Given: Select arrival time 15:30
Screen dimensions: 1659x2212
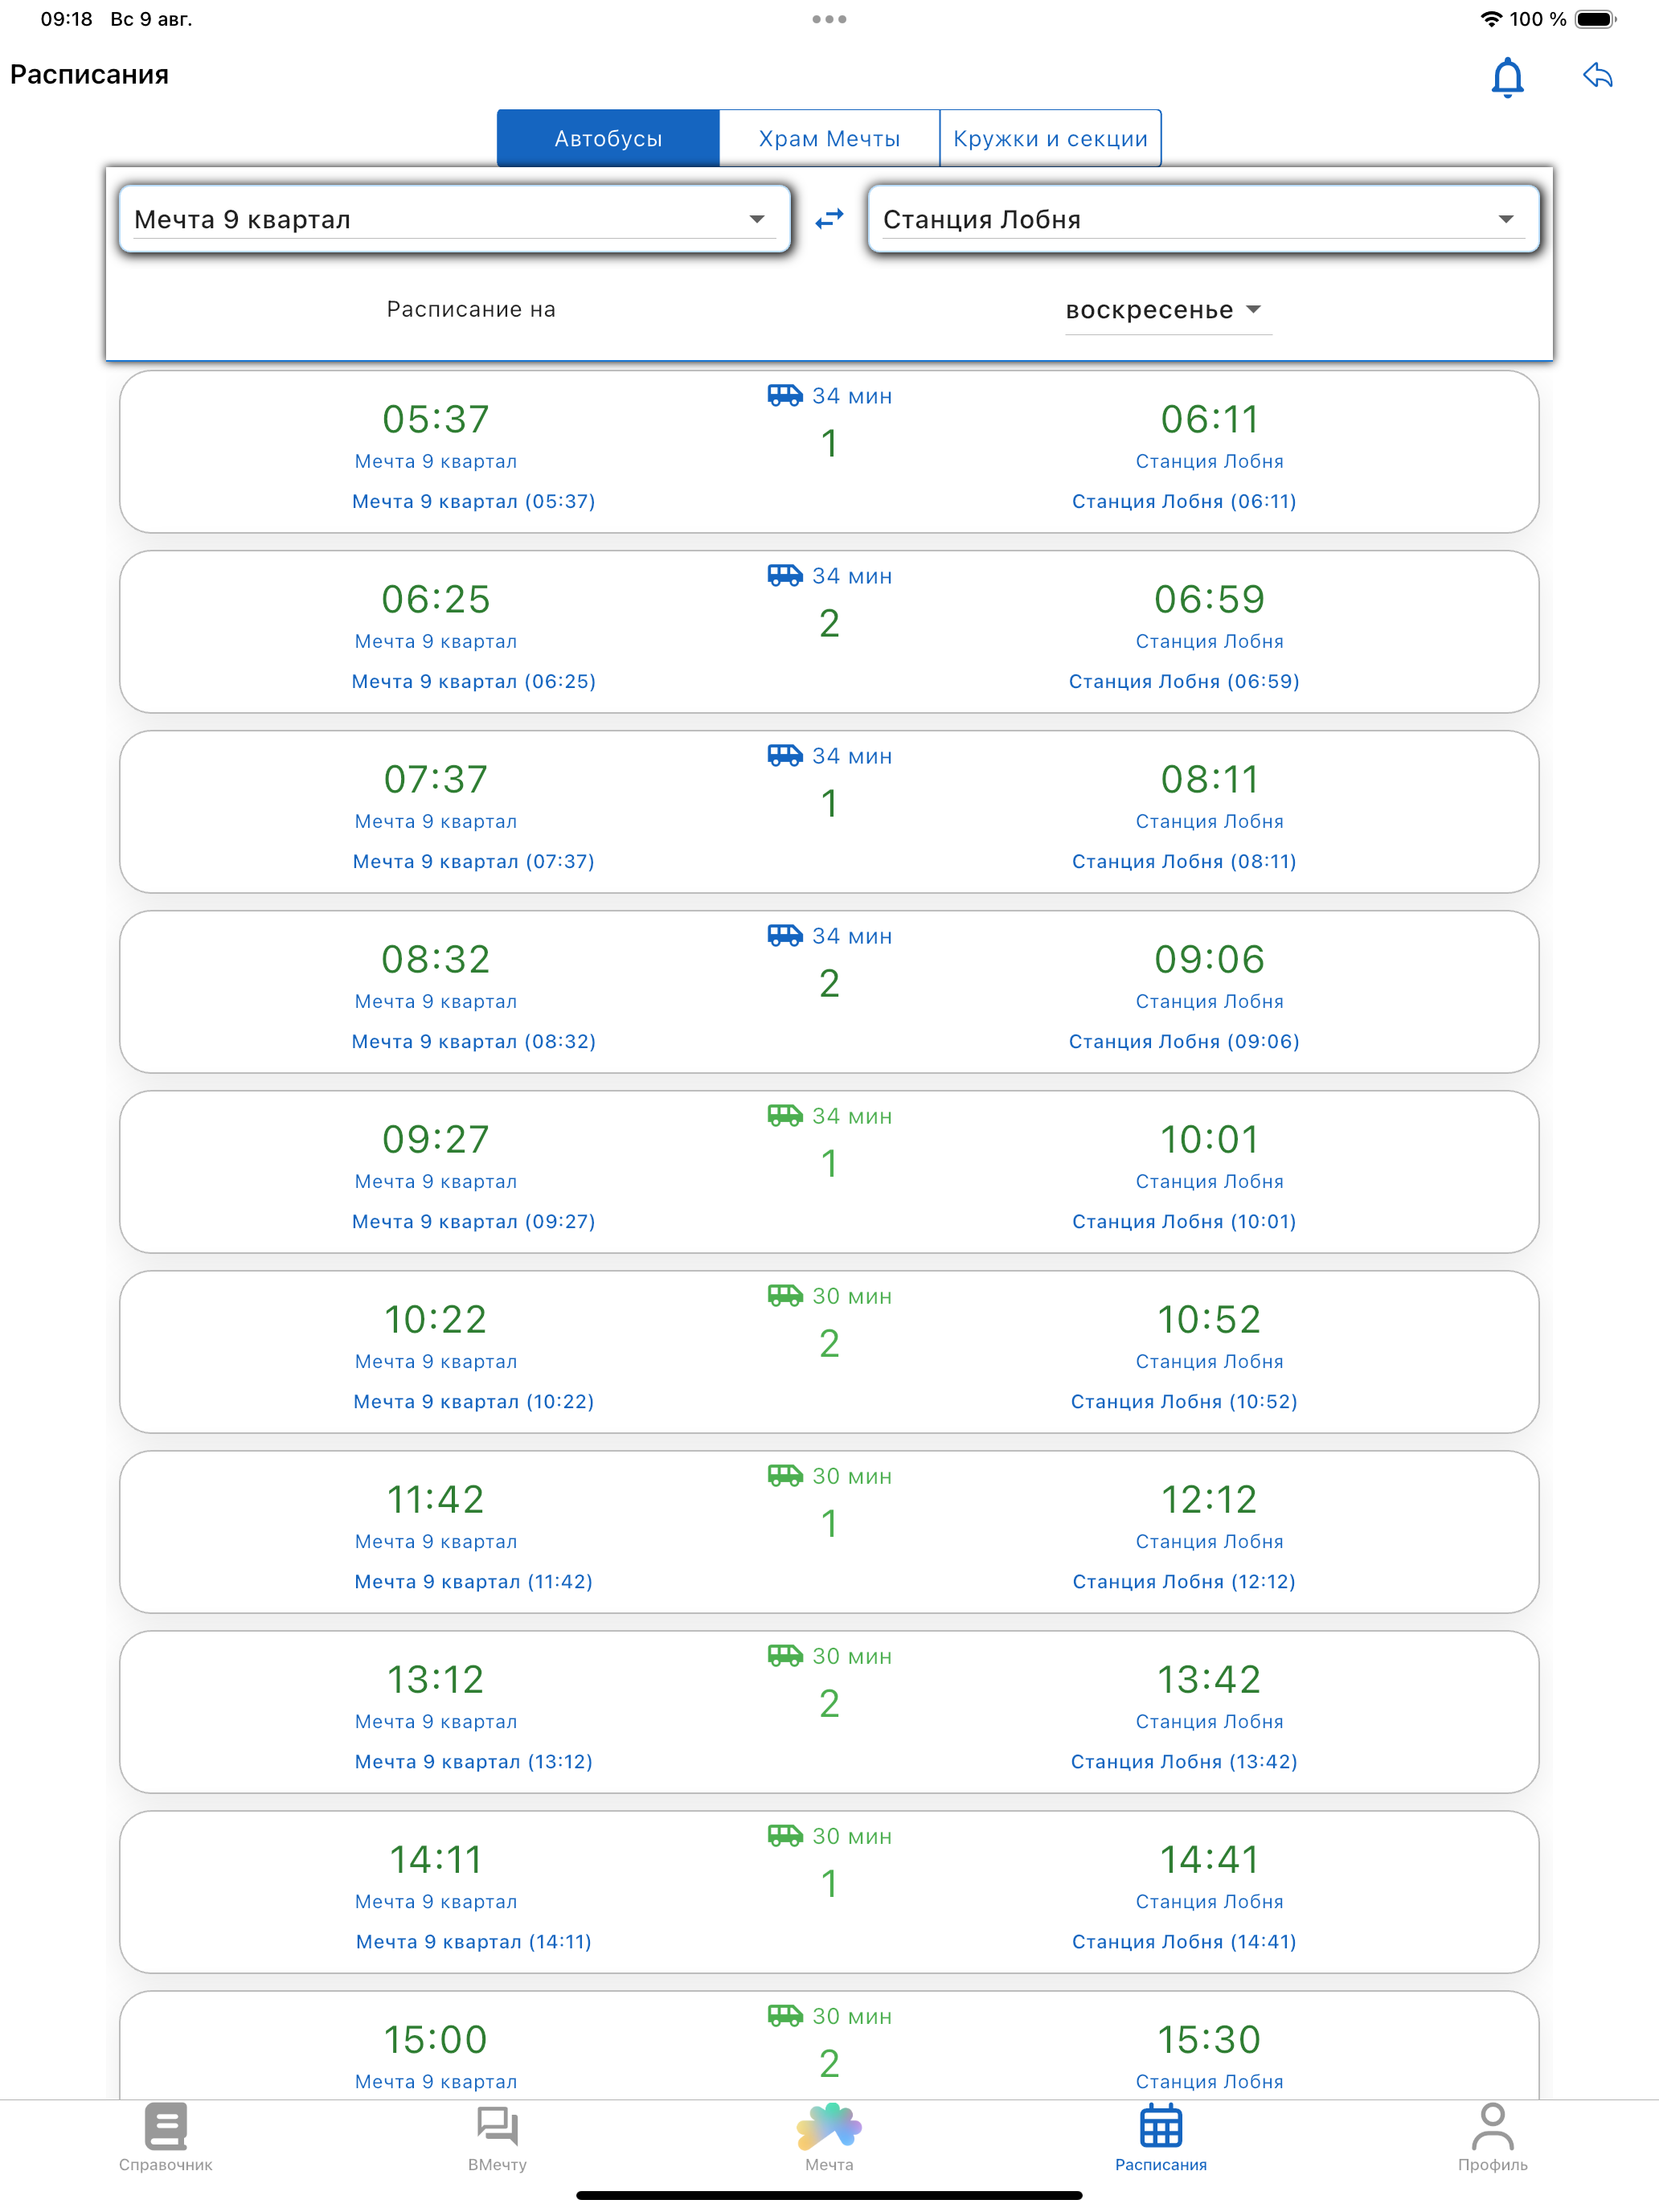Looking at the screenshot, I should pyautogui.click(x=1209, y=2039).
